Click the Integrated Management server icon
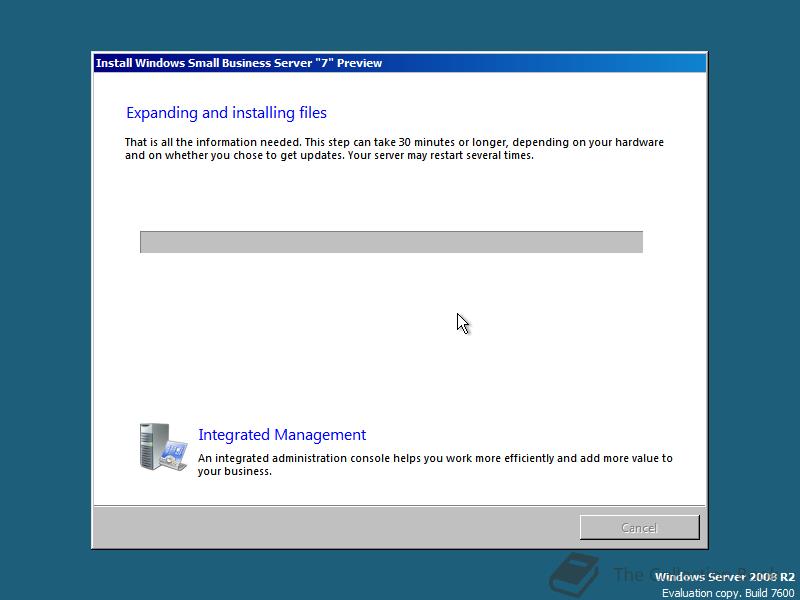 [x=163, y=447]
